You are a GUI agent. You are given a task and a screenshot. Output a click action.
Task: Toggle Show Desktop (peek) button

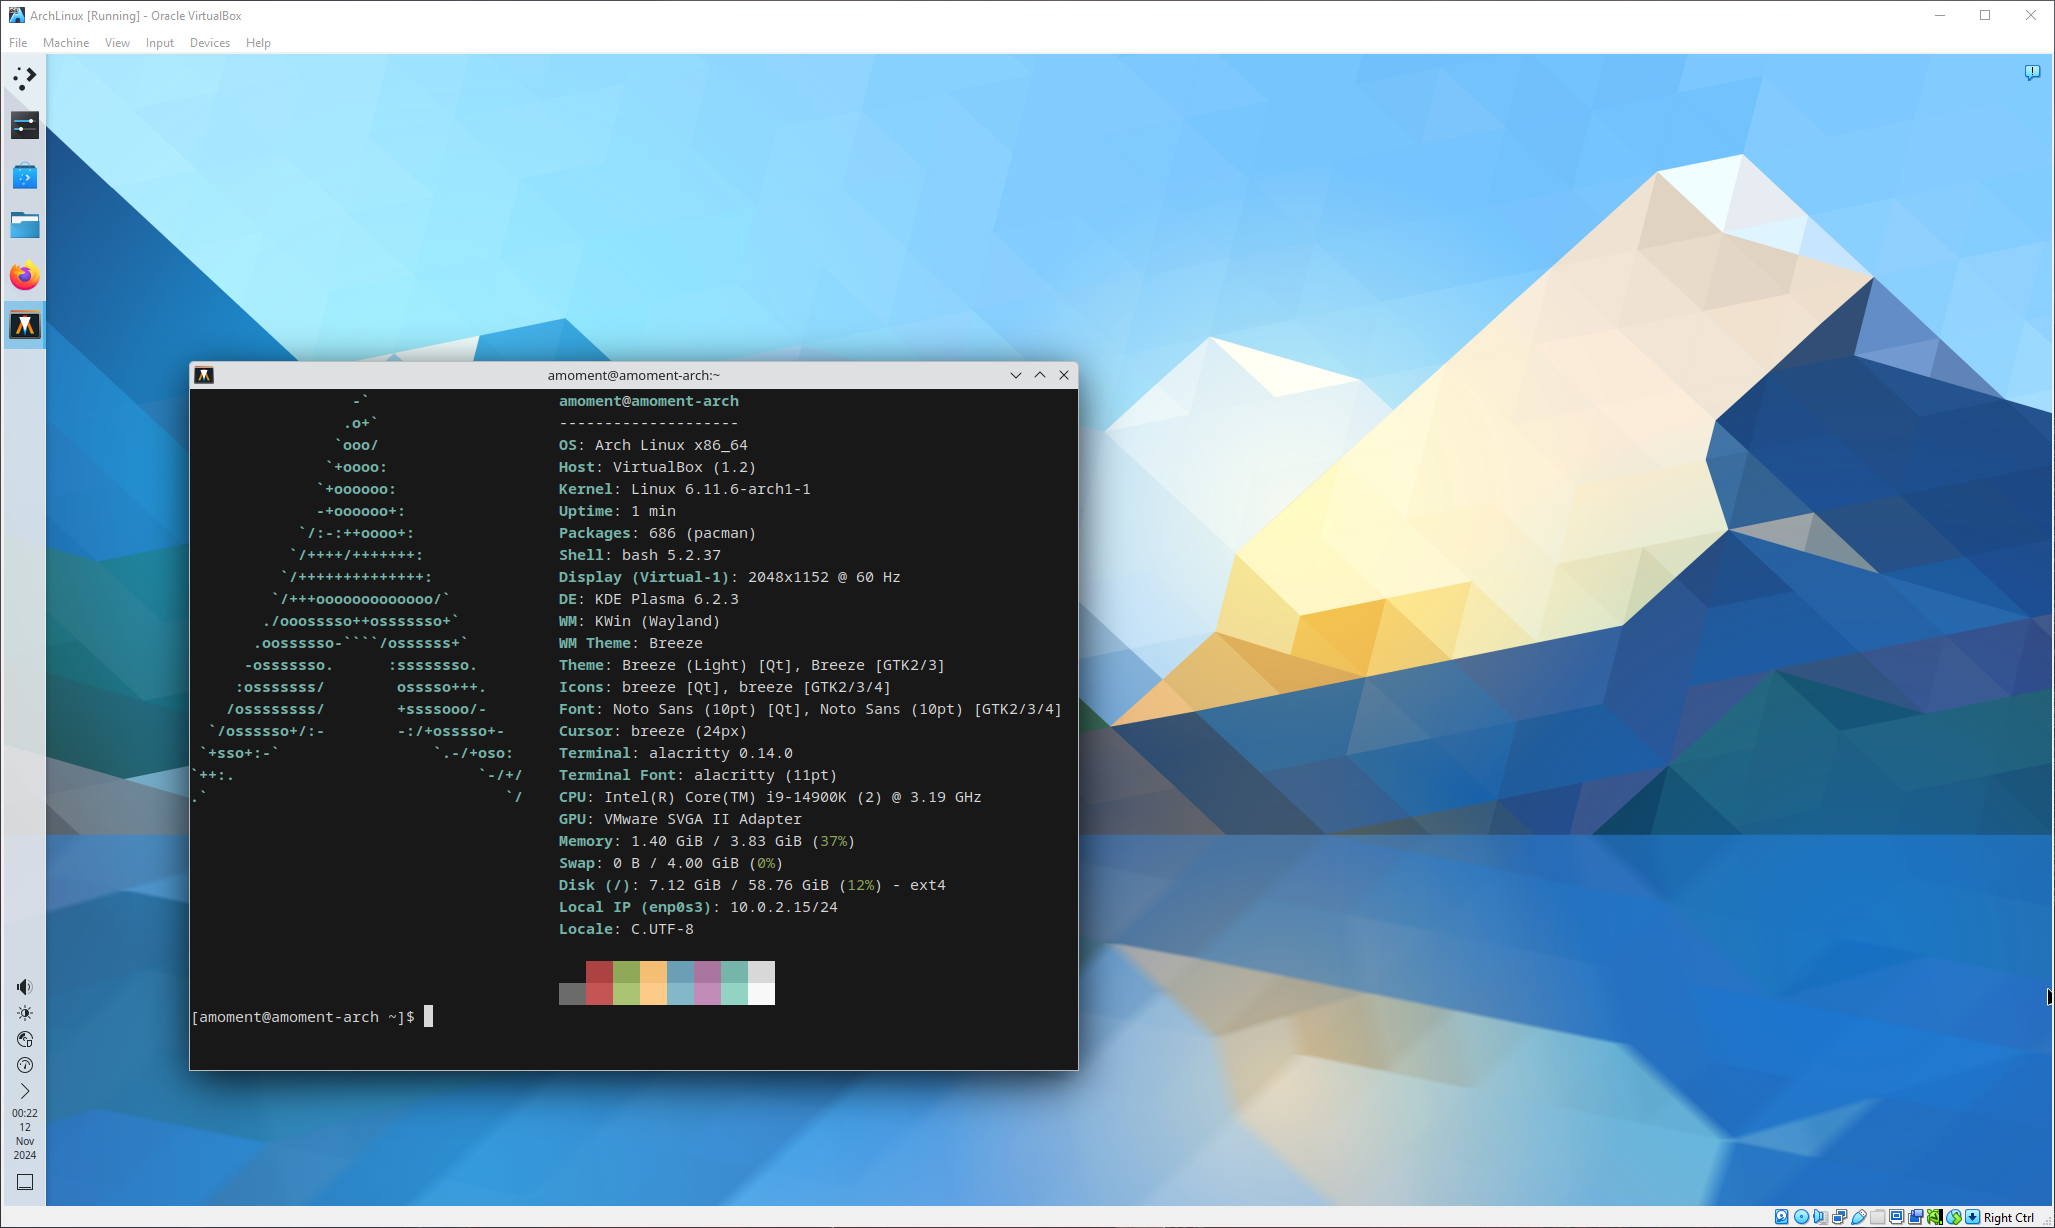coord(24,1182)
